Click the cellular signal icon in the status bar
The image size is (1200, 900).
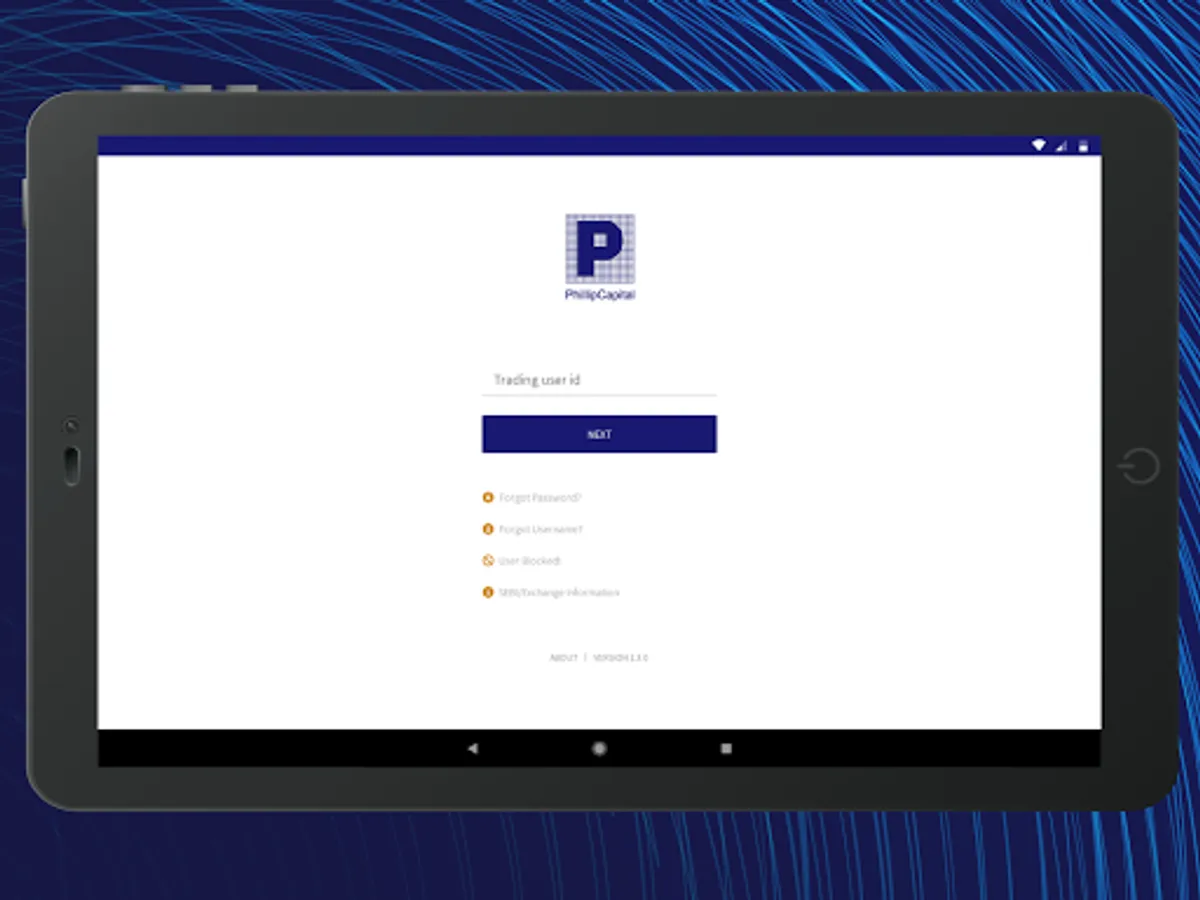click(x=1061, y=146)
